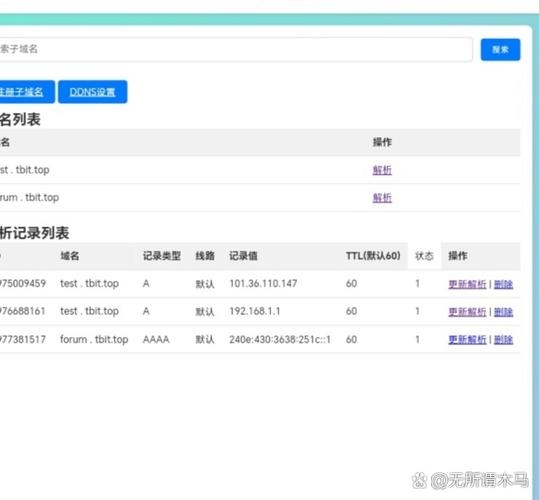Click the 记录值 column header
Screen dimensions: 539x500
(243, 256)
